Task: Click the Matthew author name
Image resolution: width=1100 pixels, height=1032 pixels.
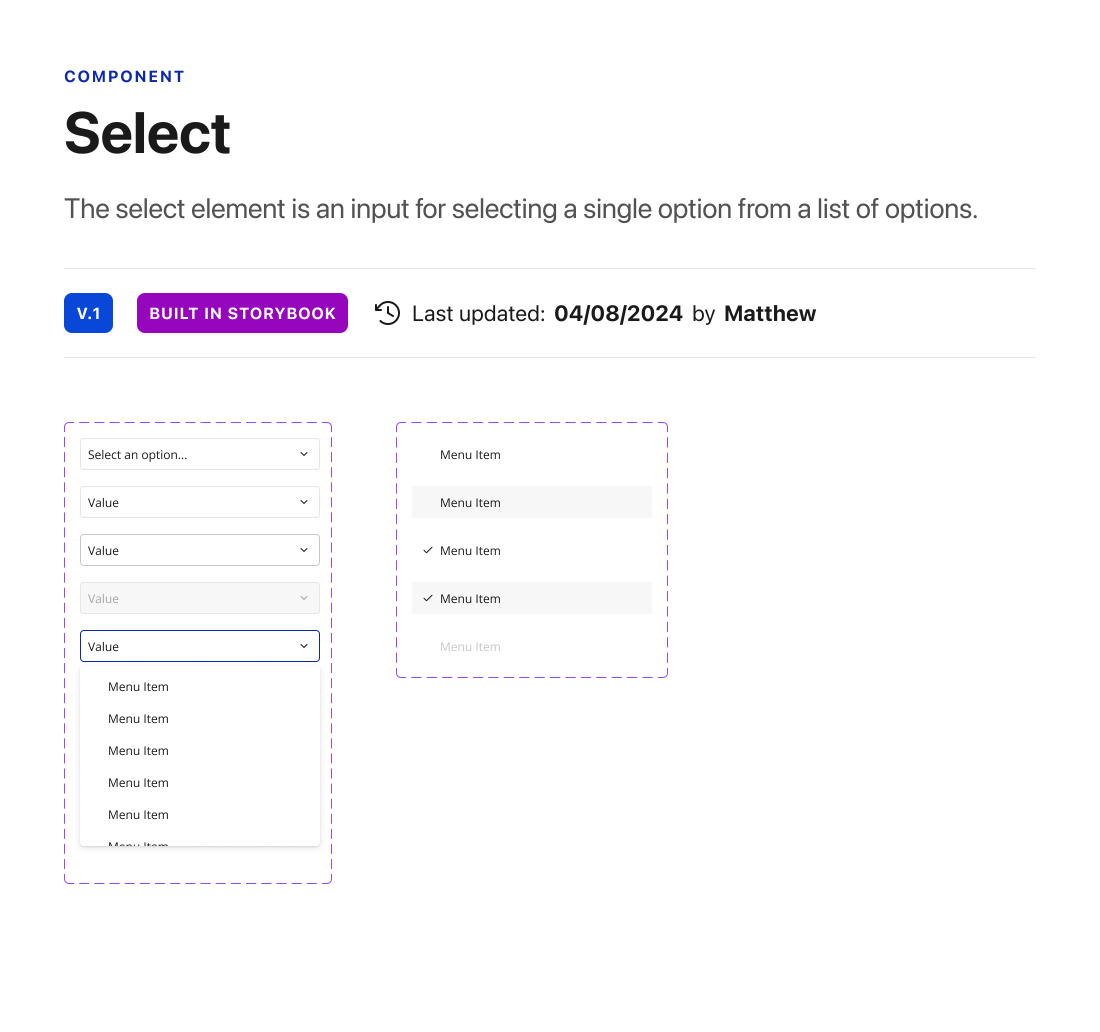Action: tap(770, 314)
